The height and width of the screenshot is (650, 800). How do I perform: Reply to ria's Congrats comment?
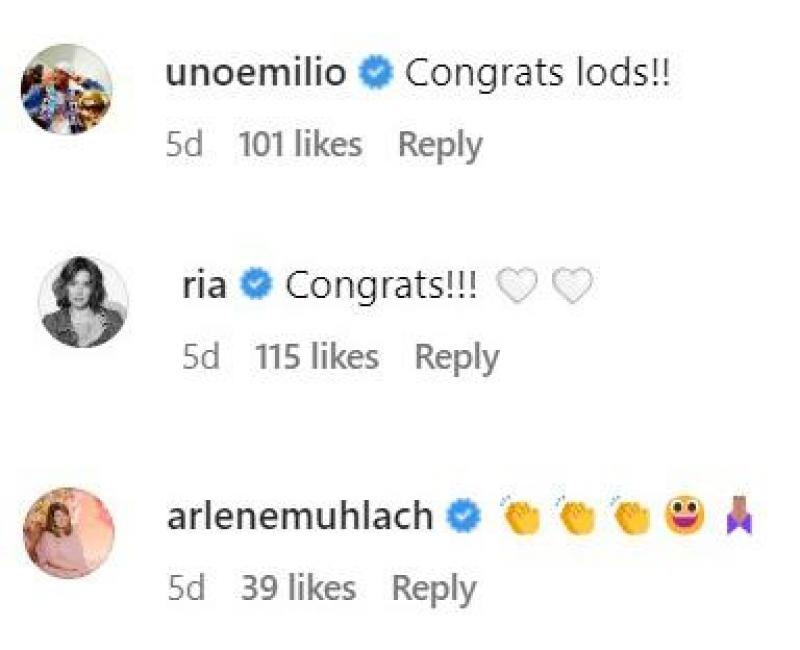coord(456,357)
